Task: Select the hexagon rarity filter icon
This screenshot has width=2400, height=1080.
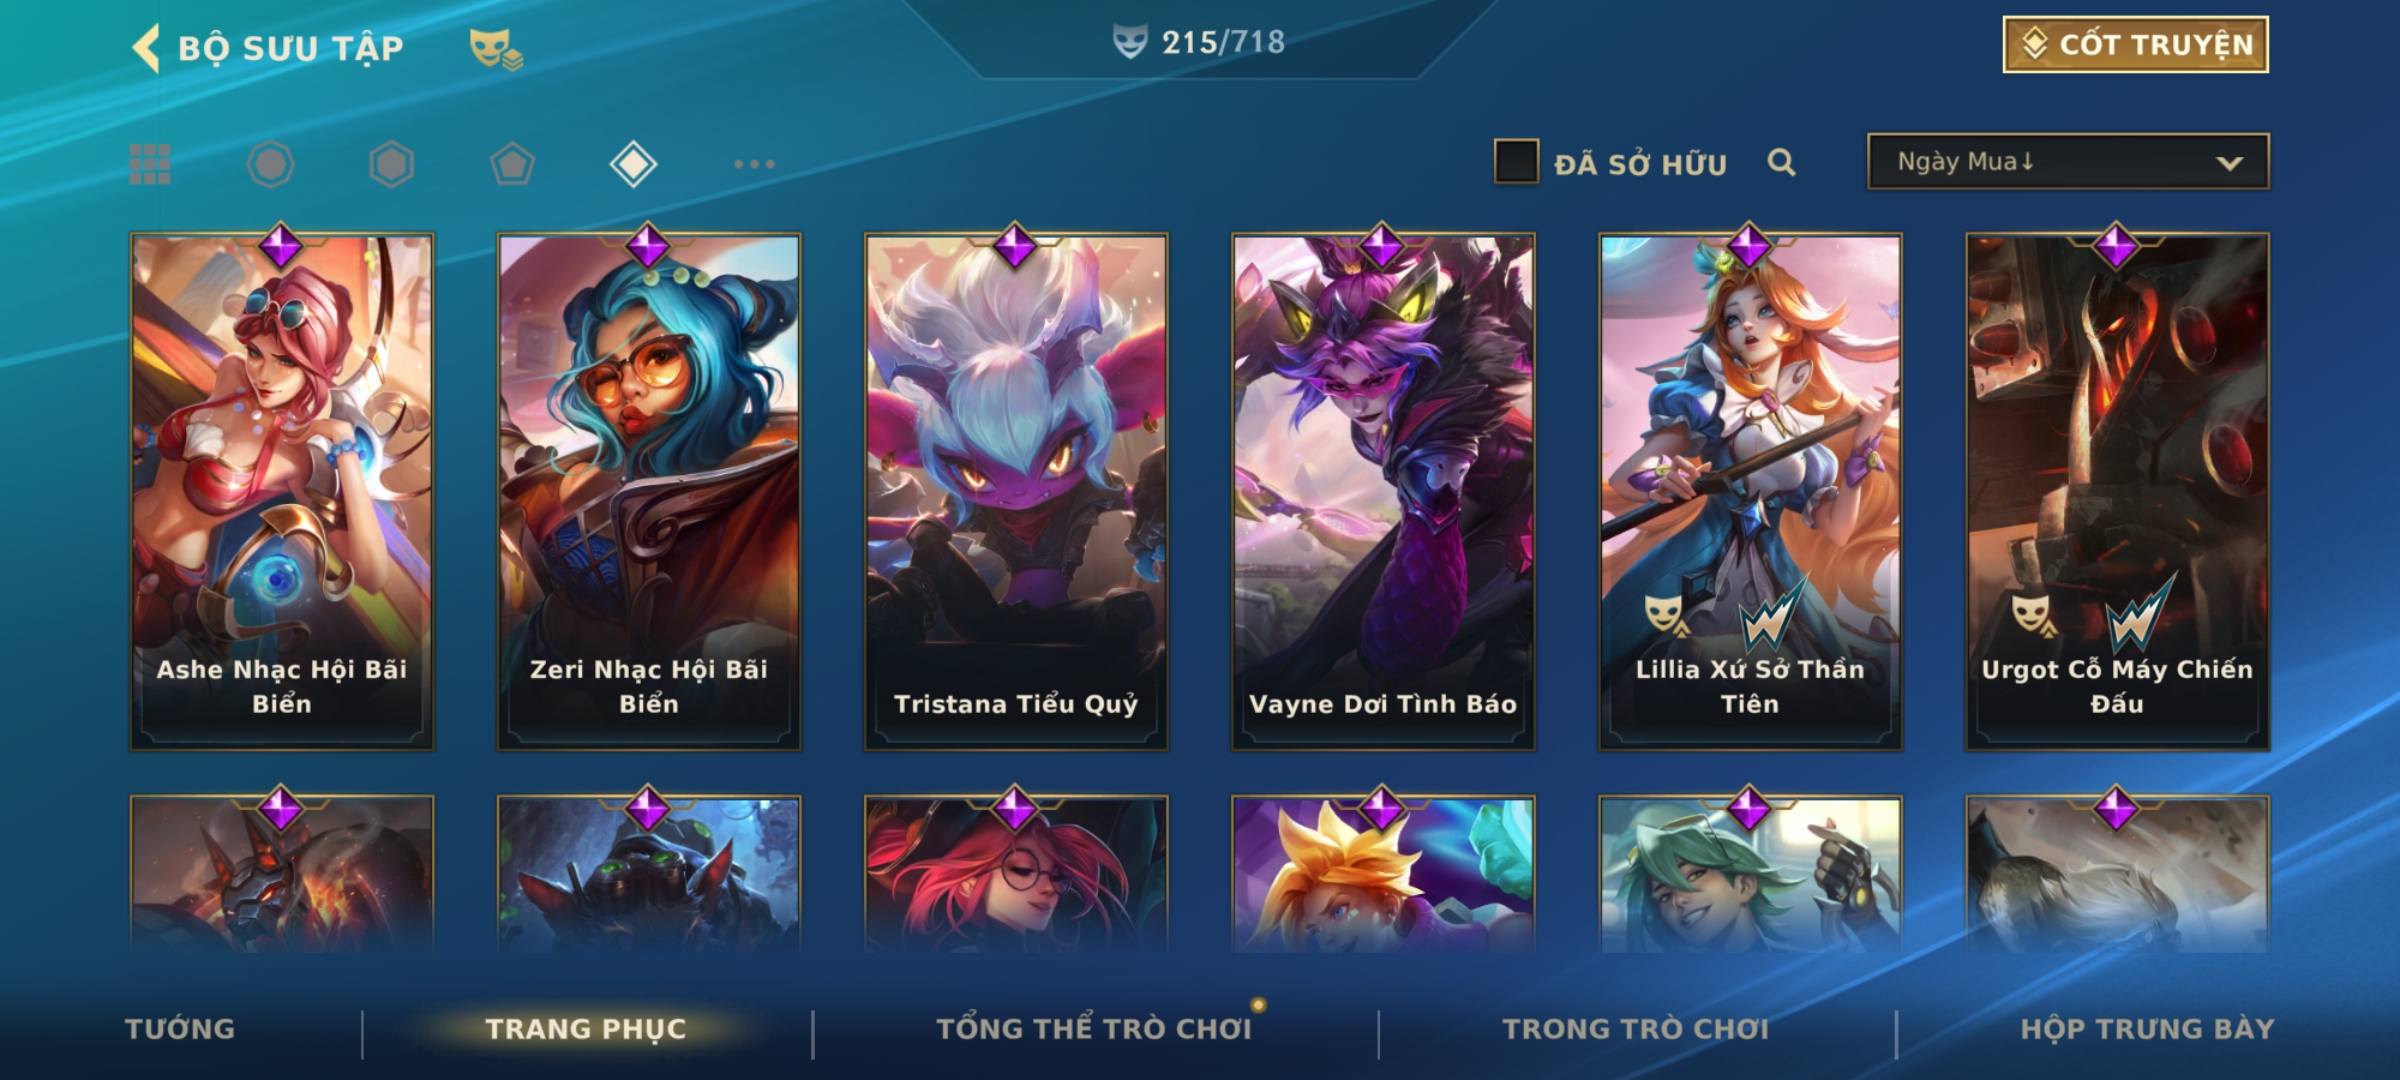Action: pos(391,164)
